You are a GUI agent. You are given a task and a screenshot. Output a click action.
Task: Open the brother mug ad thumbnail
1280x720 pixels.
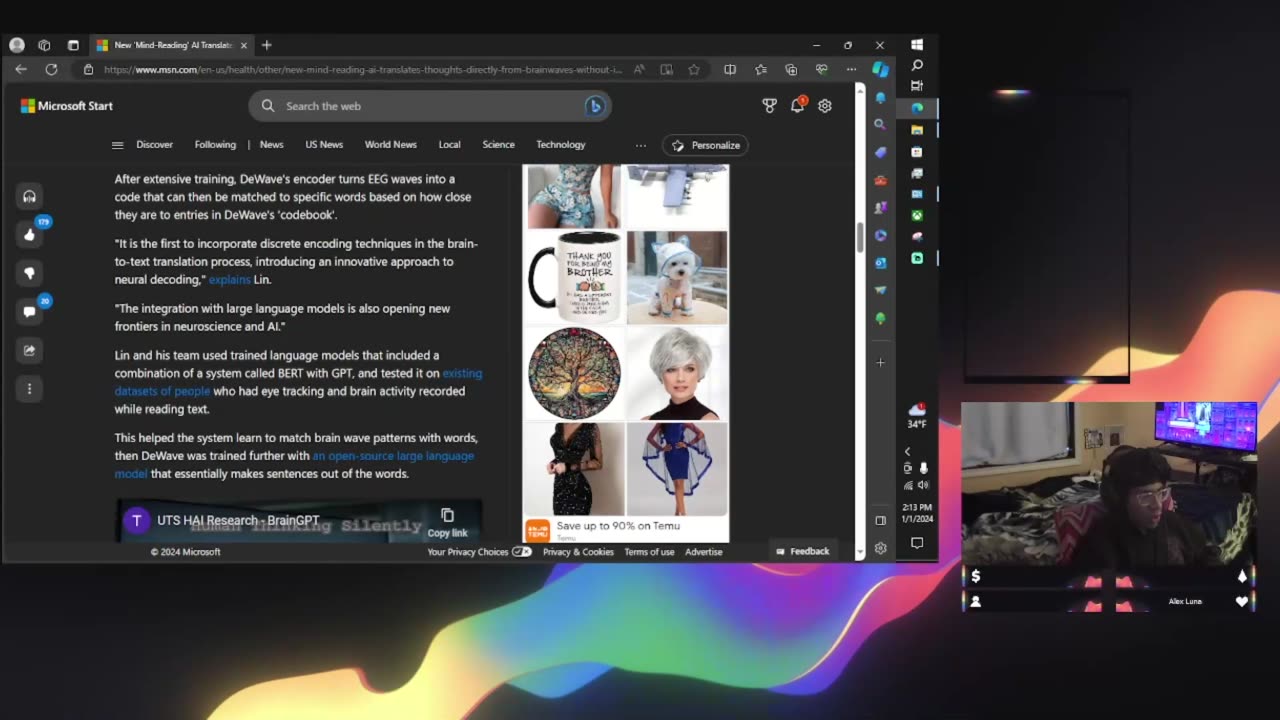[x=574, y=277]
